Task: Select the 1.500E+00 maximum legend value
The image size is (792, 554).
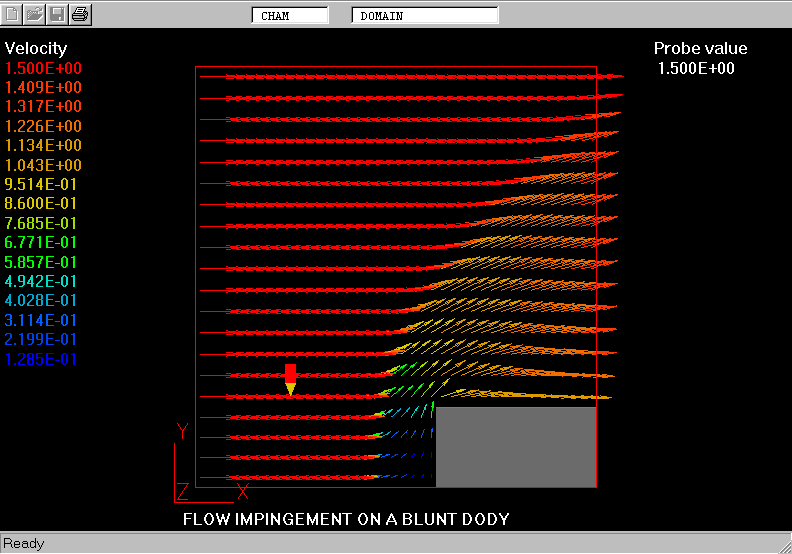Action: (44, 68)
